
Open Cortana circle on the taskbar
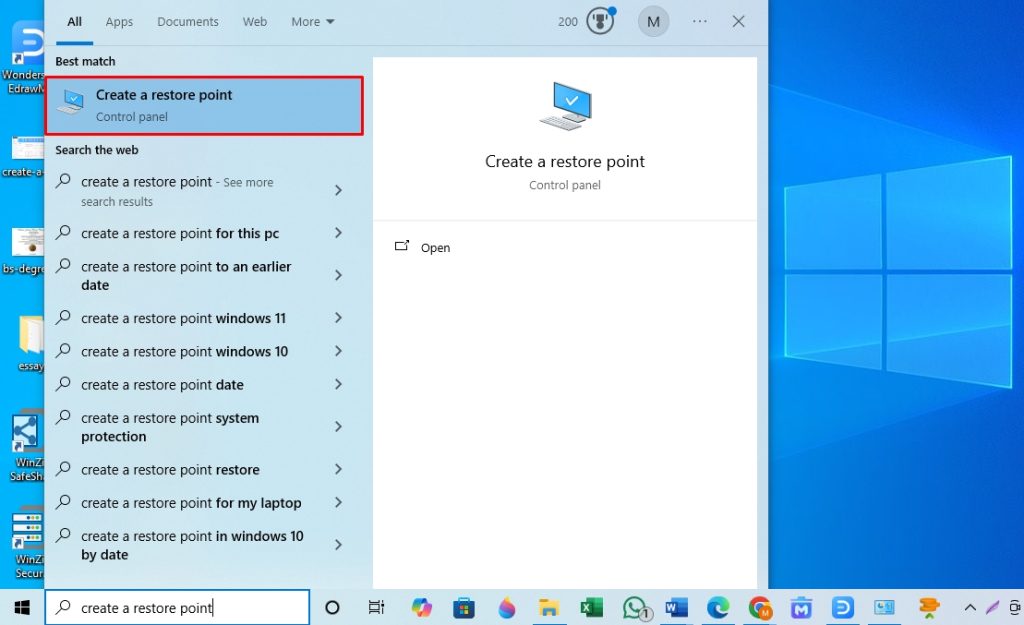332,608
